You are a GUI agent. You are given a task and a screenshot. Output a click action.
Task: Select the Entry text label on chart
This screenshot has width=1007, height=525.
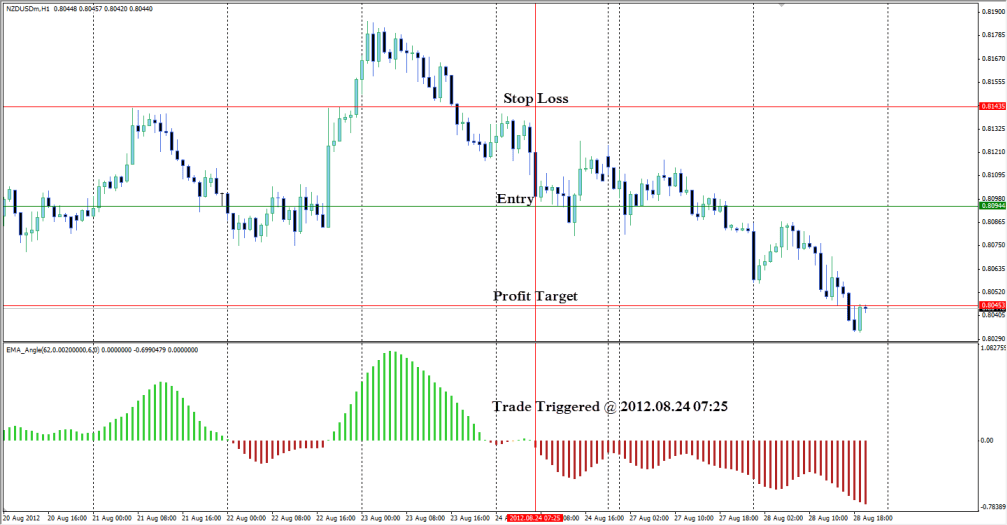(x=515, y=199)
